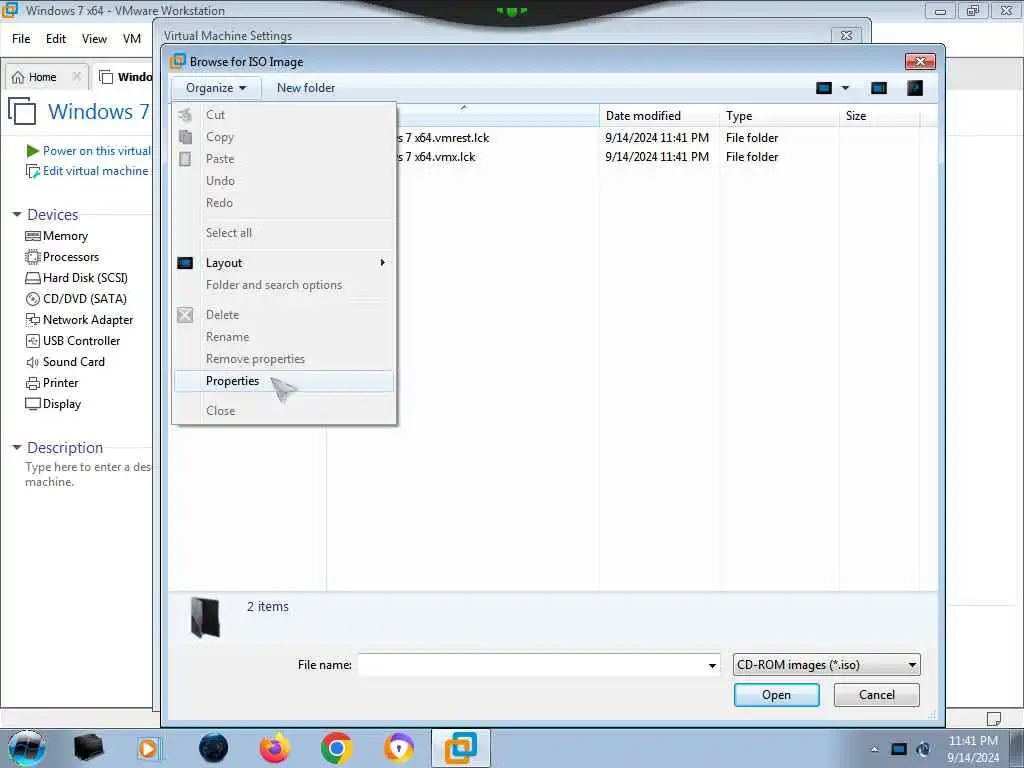
Task: Open the Organize dropdown menu
Action: (x=216, y=88)
